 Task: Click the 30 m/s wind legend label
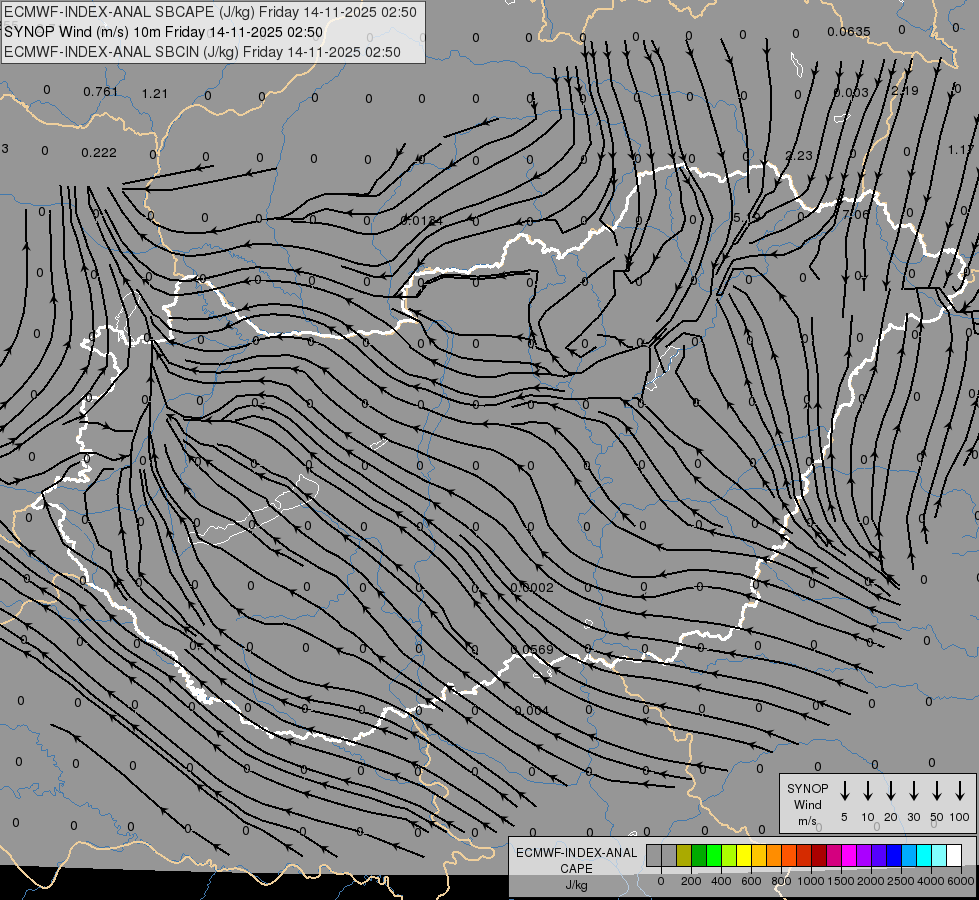click(913, 817)
